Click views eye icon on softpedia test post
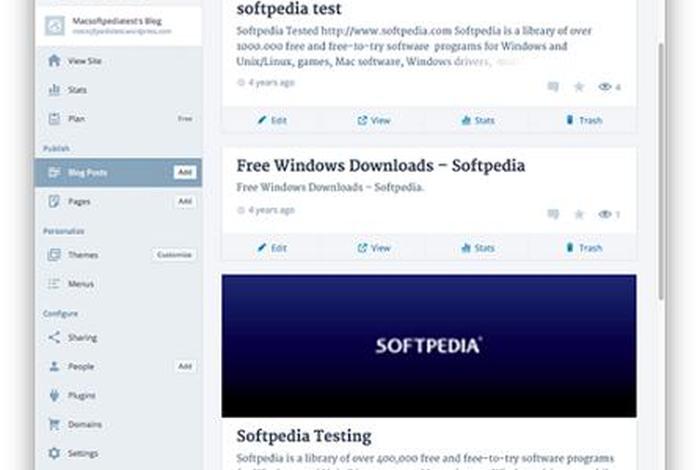The width and height of the screenshot is (700, 470). pyautogui.click(x=604, y=87)
